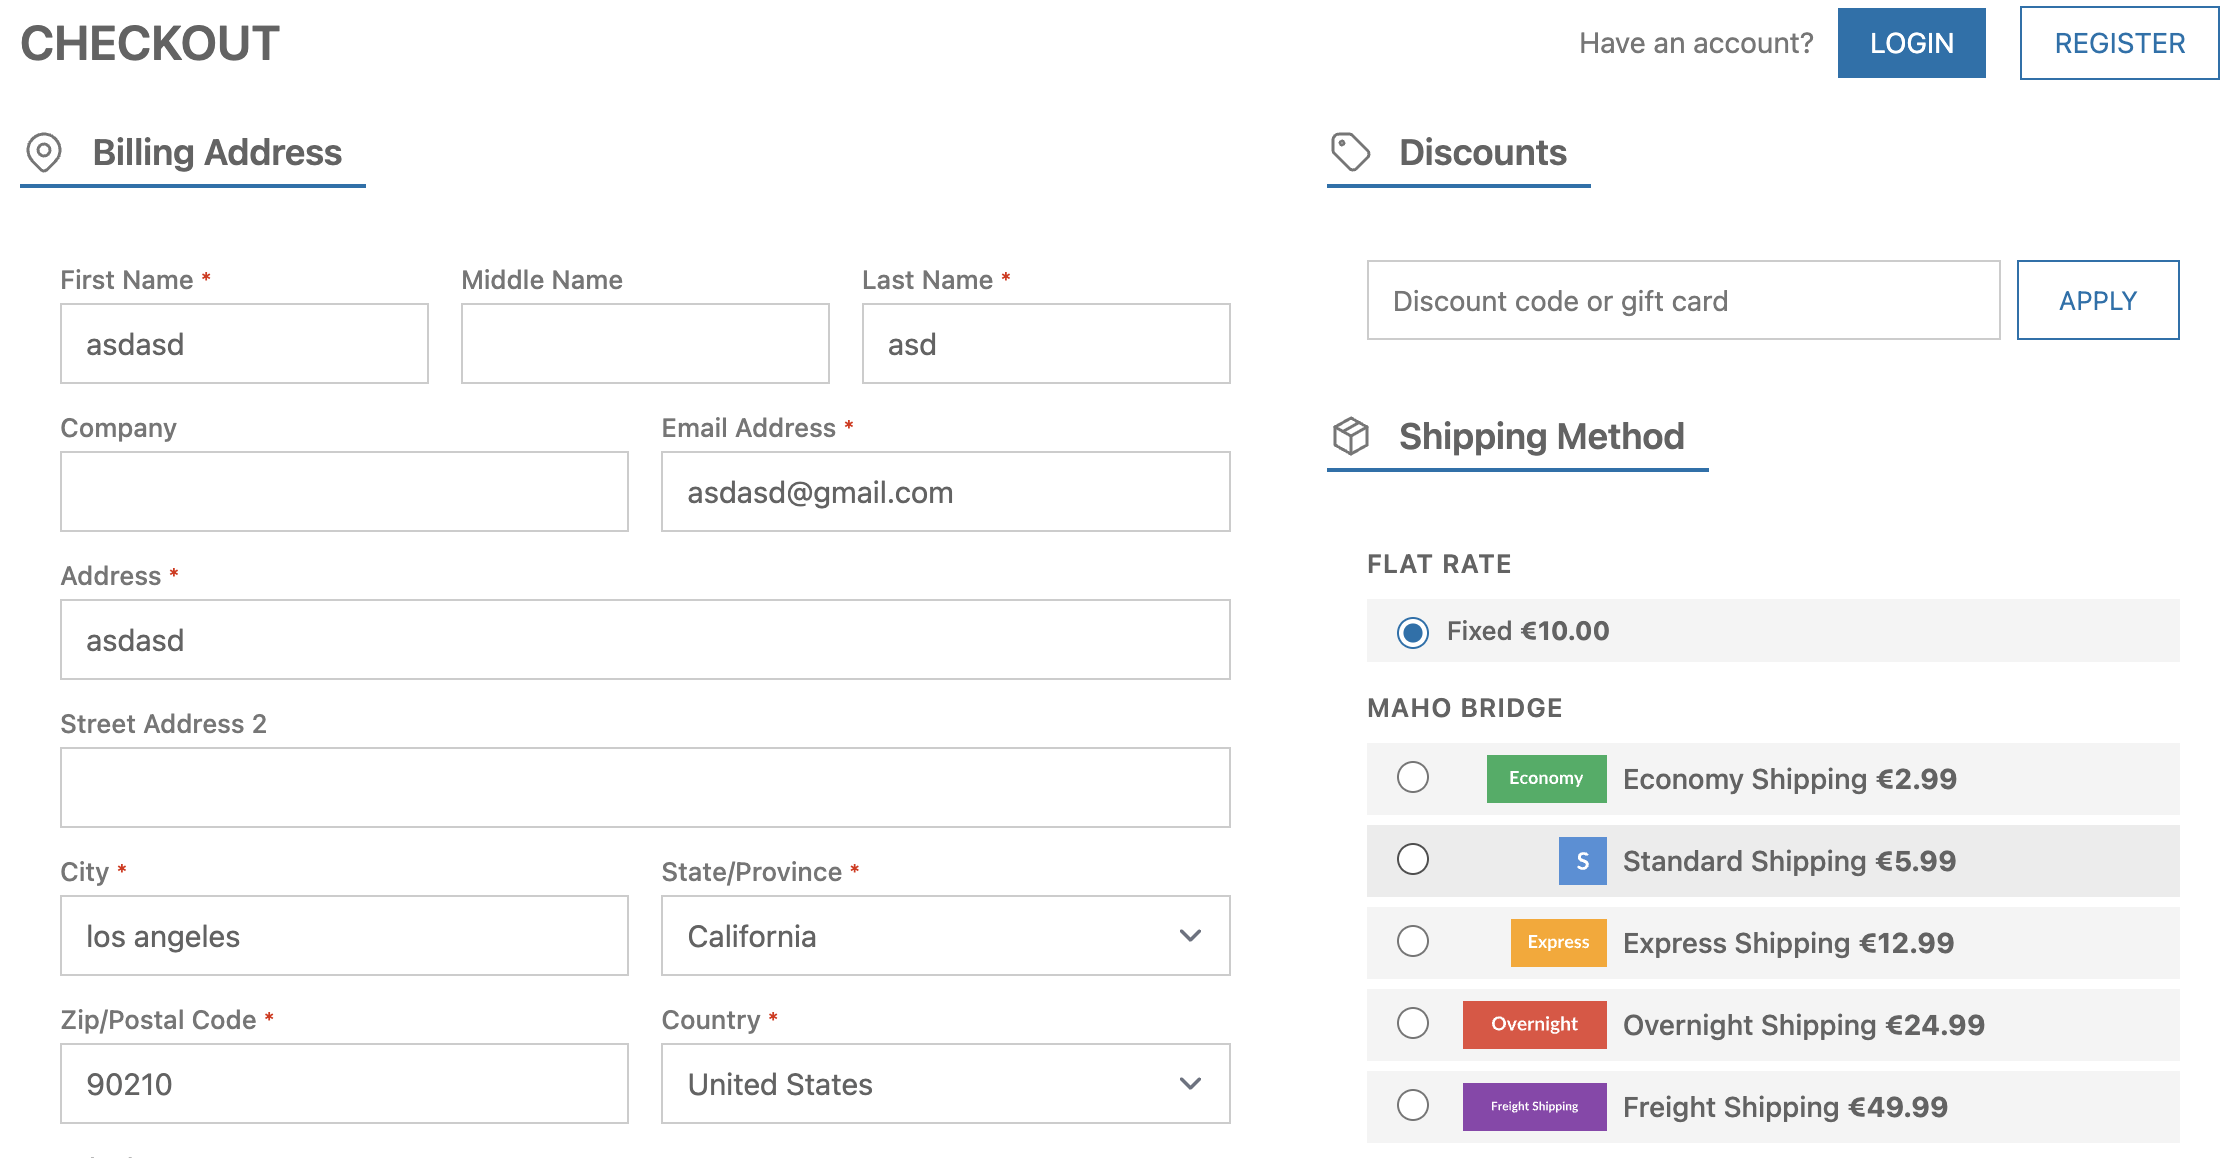Image resolution: width=2232 pixels, height=1158 pixels.
Task: Click the Middle Name input field
Action: (645, 343)
